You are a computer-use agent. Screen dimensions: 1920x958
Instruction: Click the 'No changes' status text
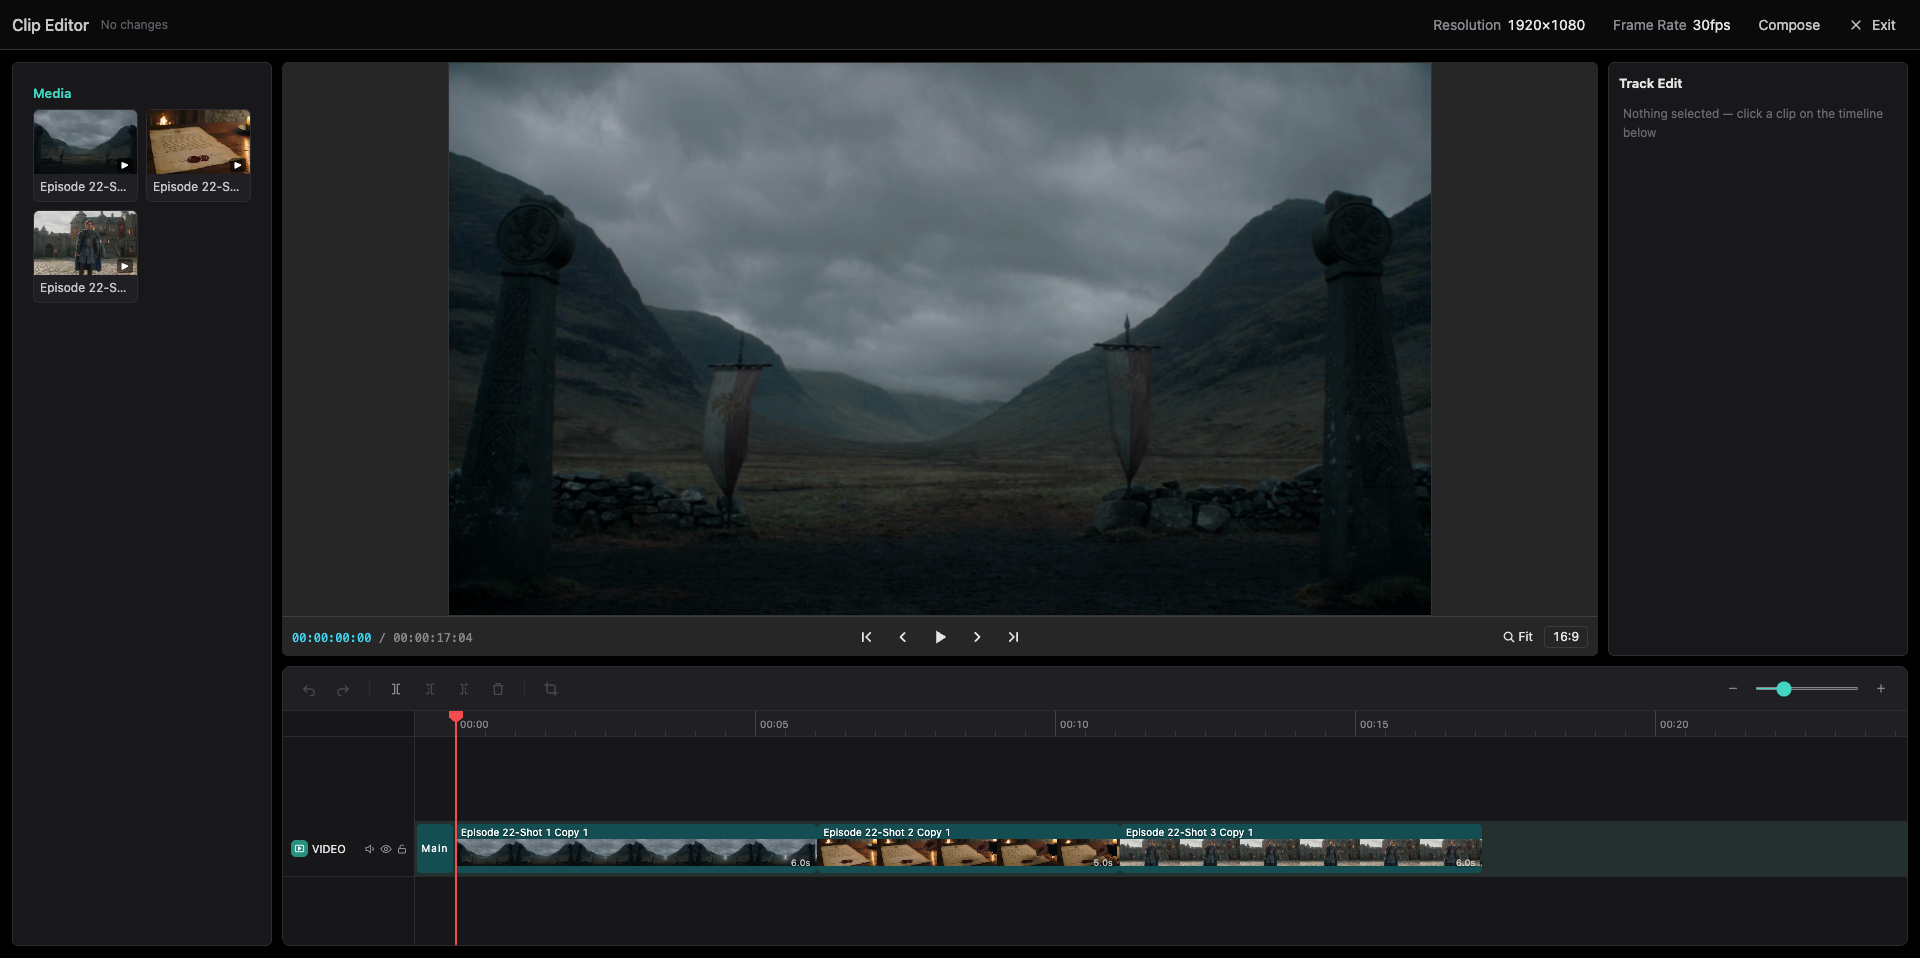point(134,25)
